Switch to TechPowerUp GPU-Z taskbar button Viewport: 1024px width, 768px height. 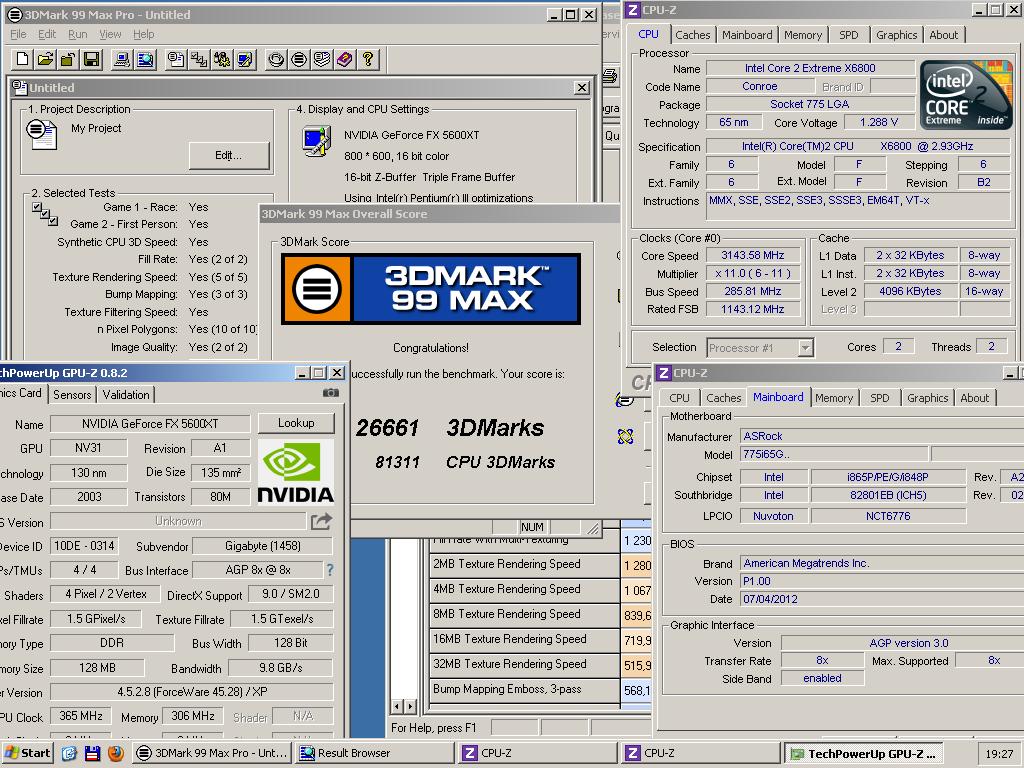coord(863,754)
